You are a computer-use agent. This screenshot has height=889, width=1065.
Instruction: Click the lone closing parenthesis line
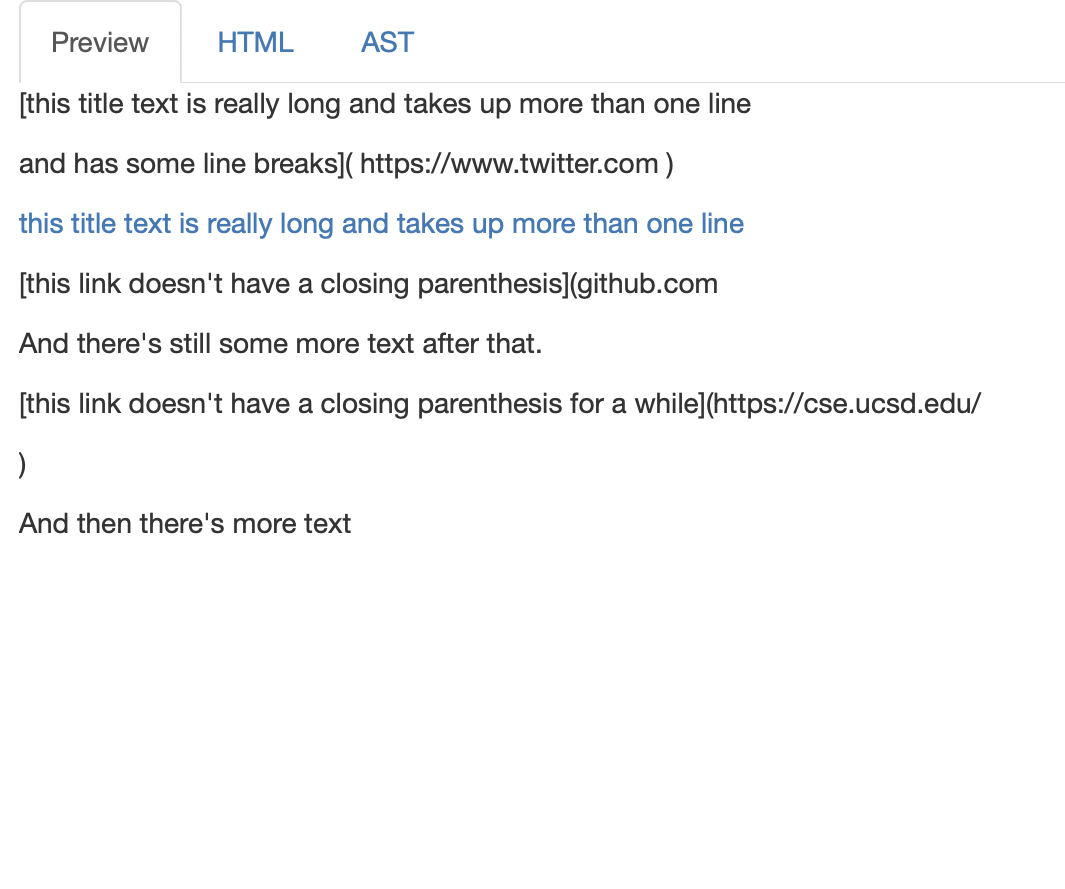(x=23, y=465)
